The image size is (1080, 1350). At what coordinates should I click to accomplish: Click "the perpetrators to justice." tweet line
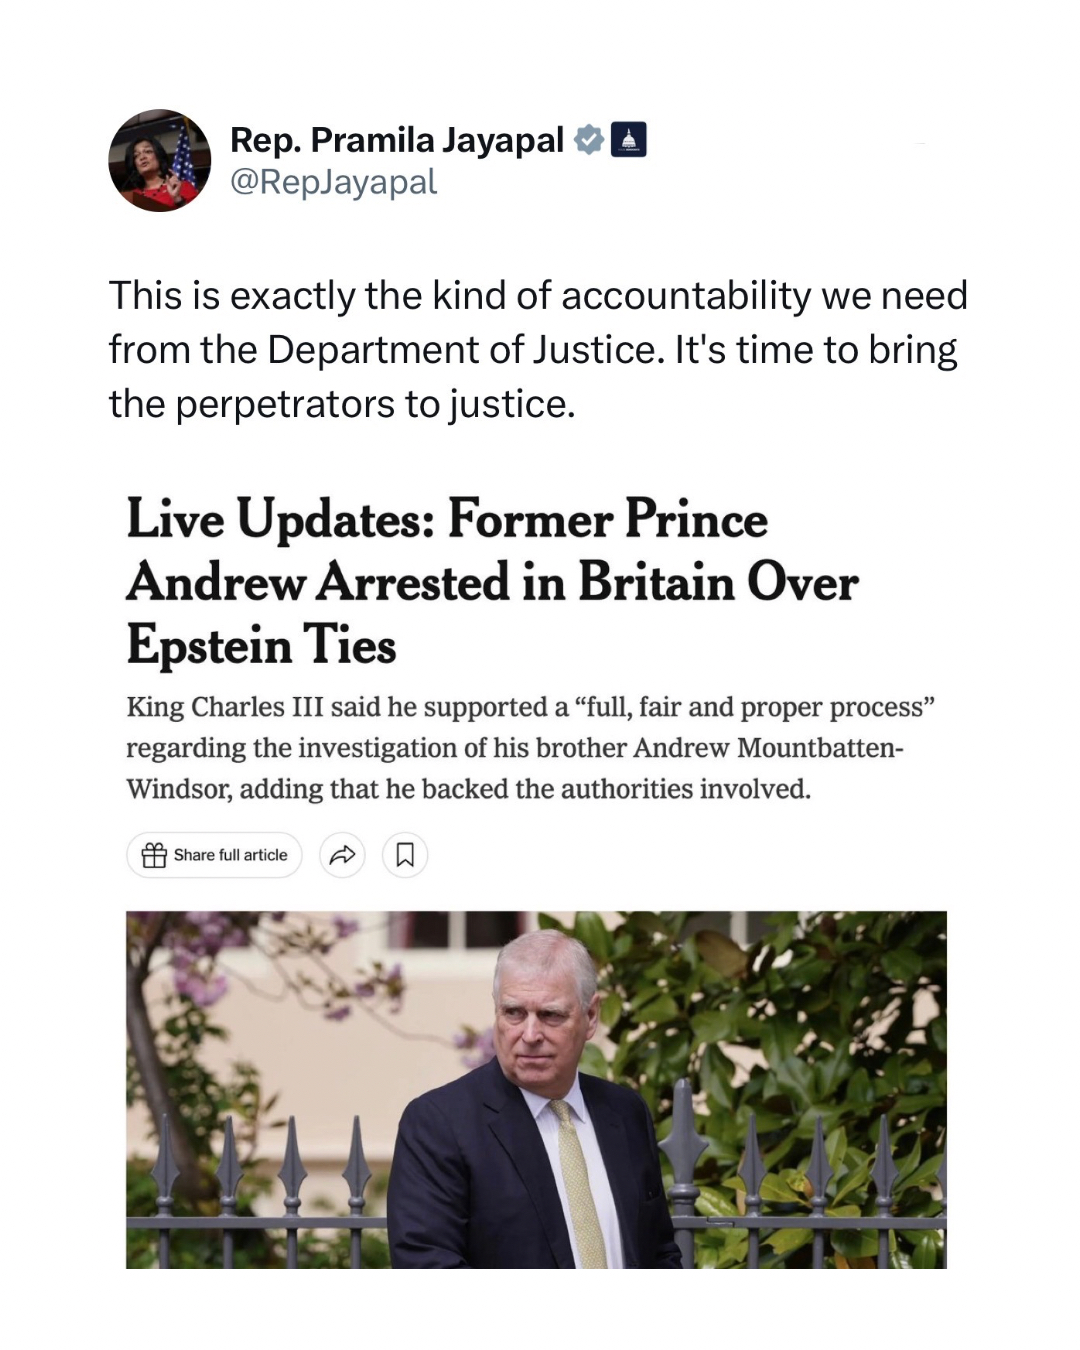[342, 404]
